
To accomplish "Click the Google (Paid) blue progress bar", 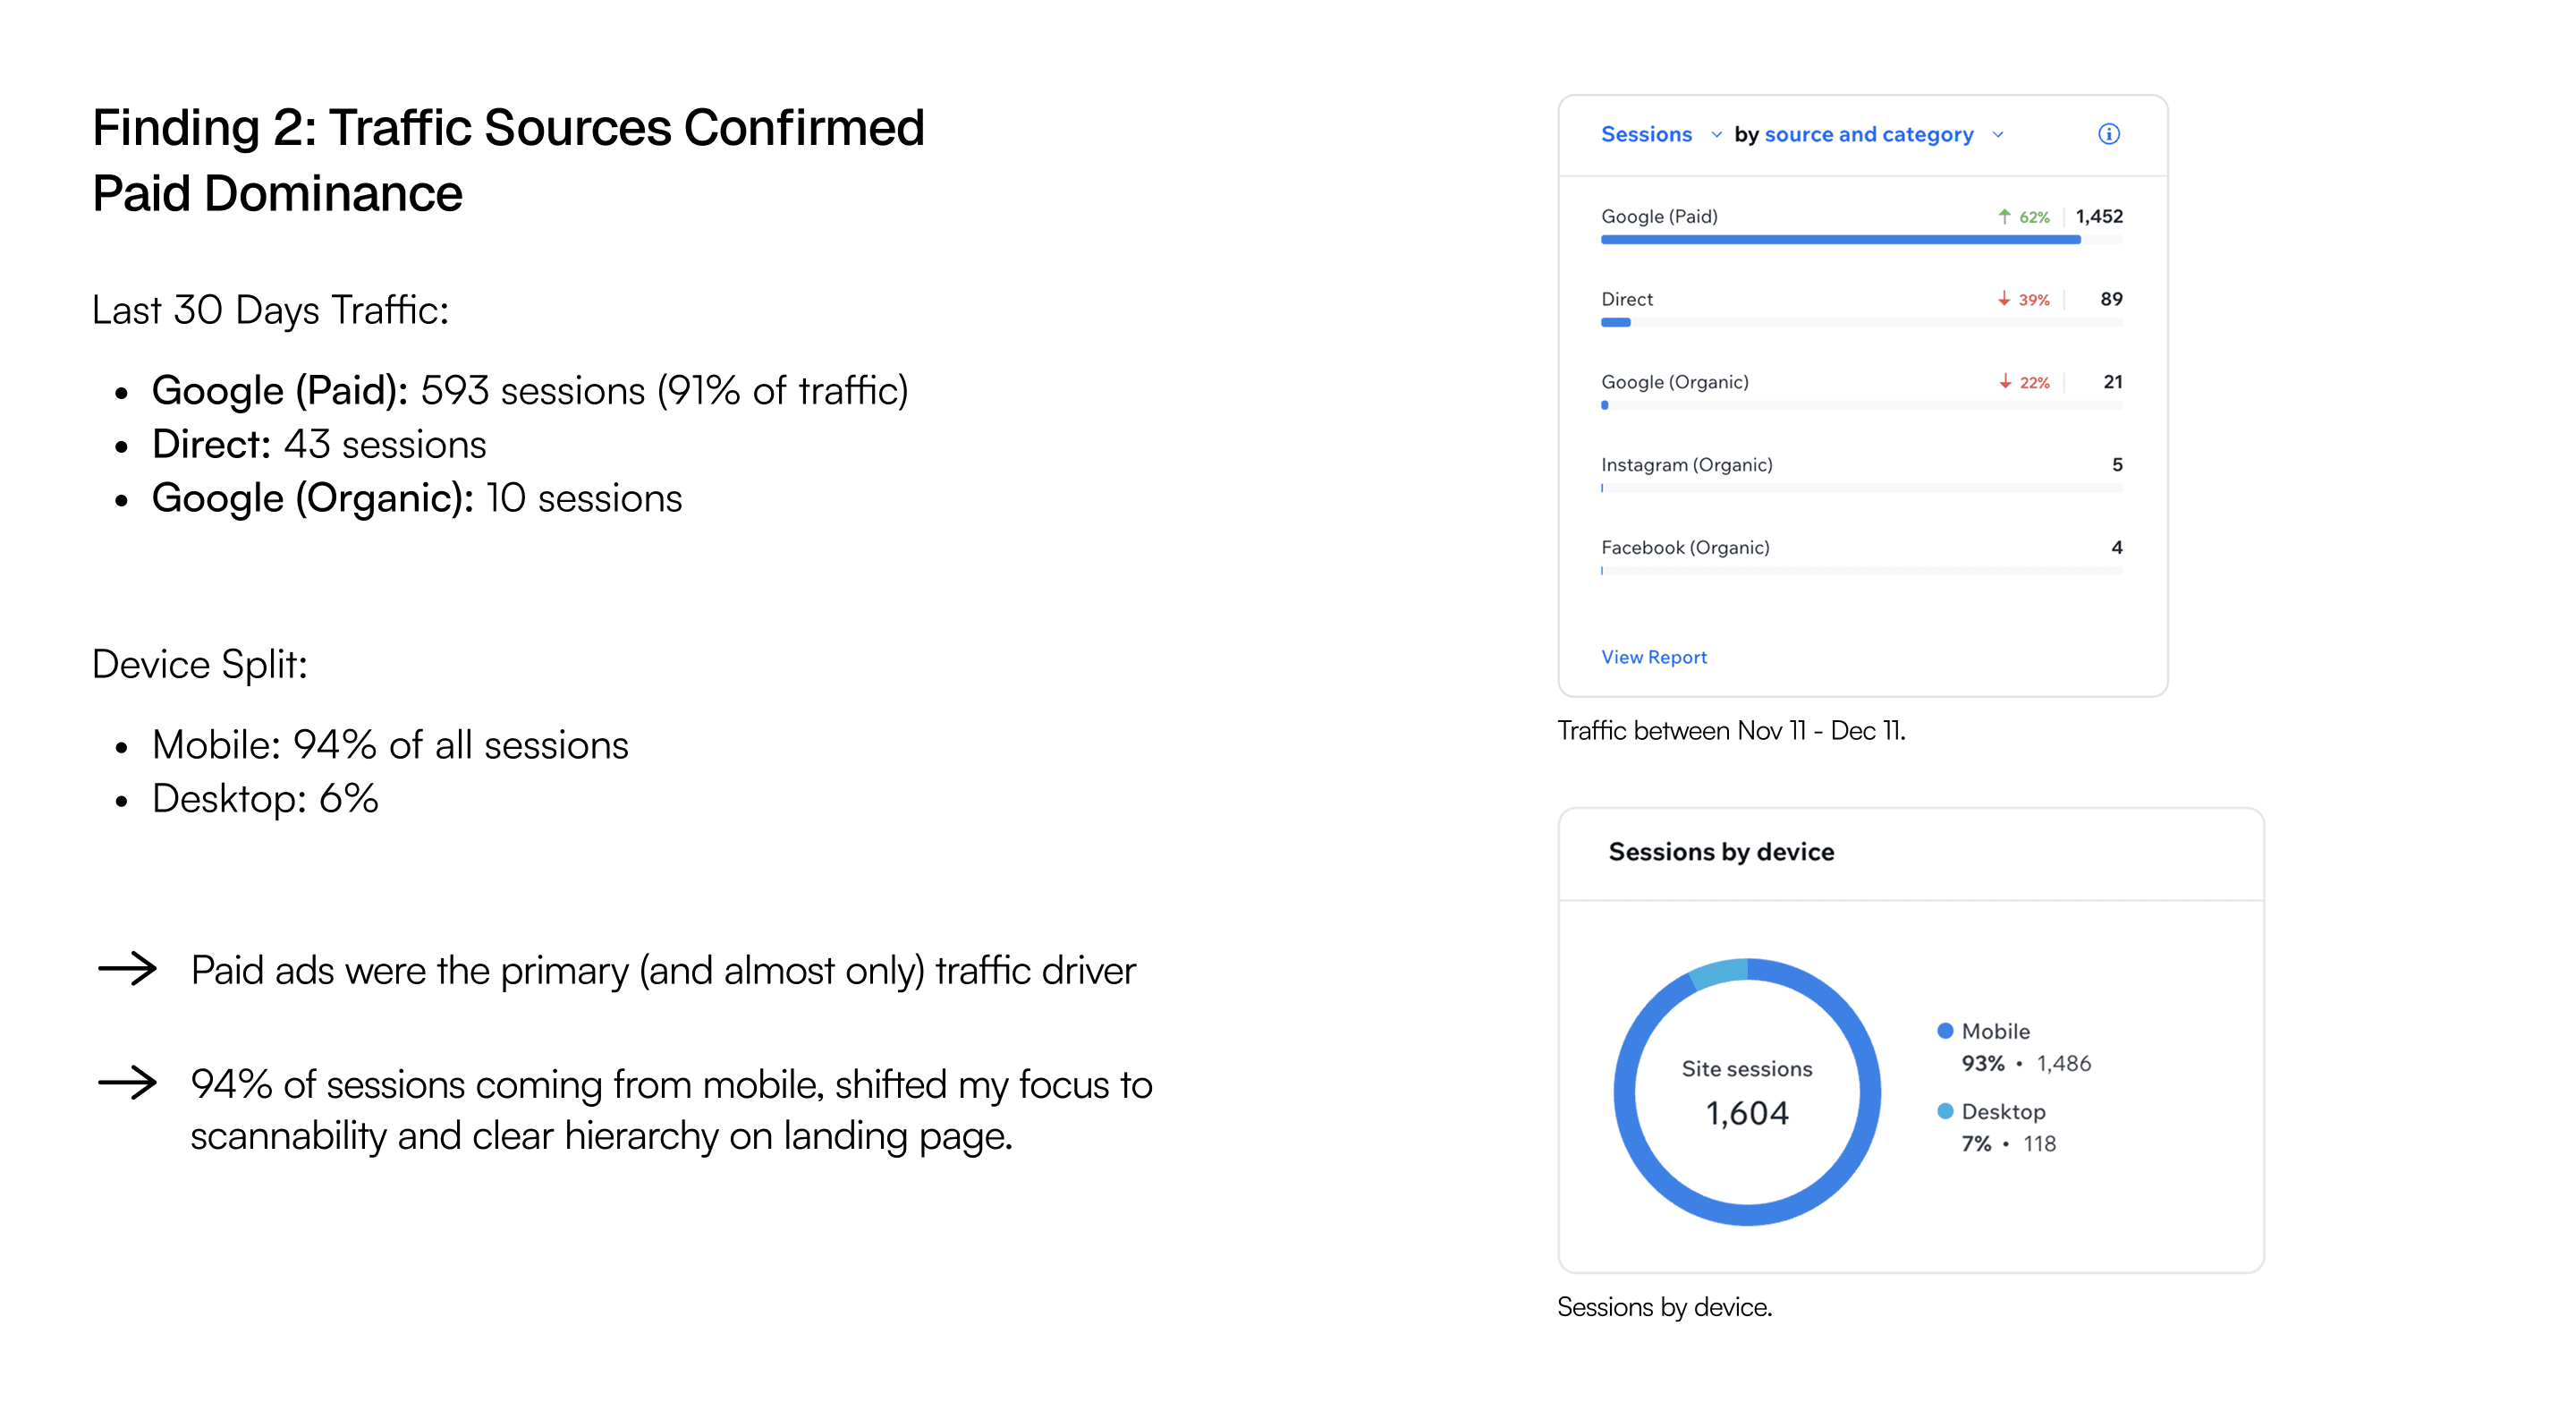I will pos(1840,240).
